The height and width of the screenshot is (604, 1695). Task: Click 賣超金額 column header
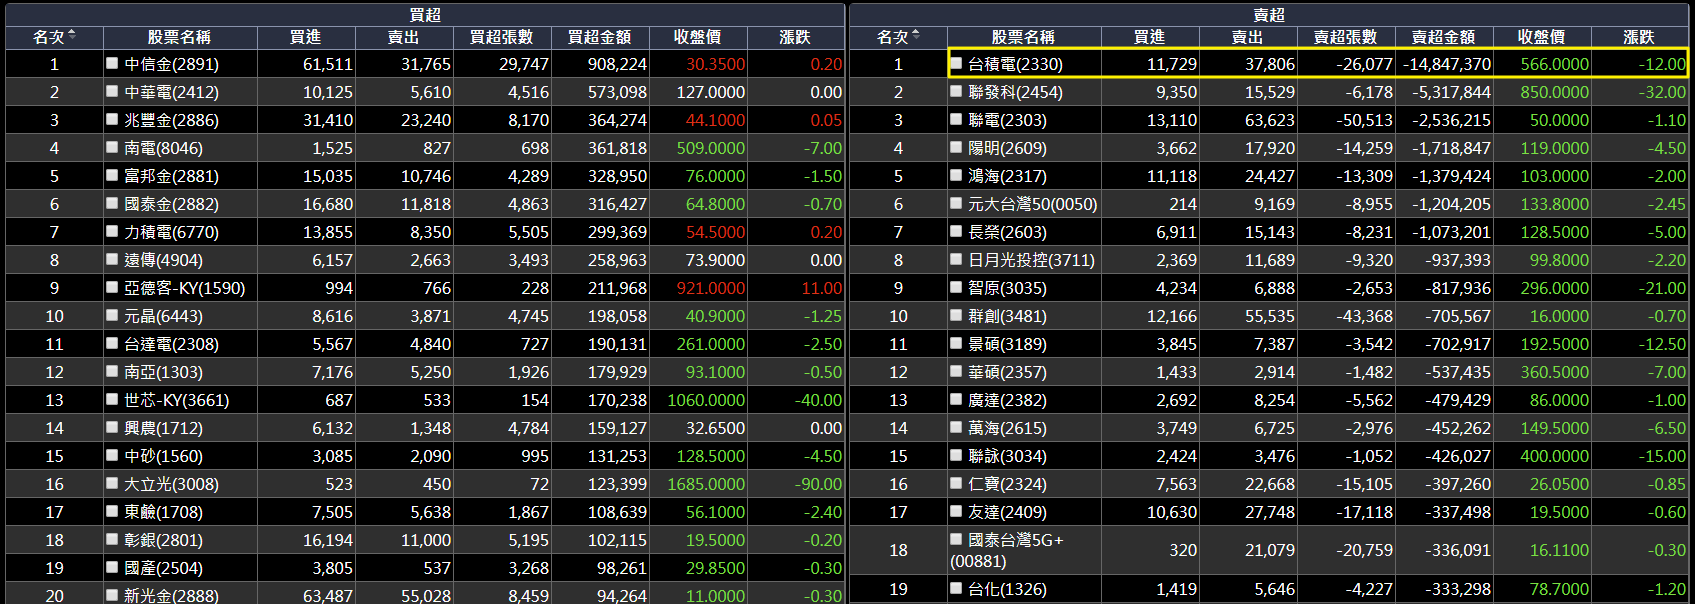[1443, 37]
